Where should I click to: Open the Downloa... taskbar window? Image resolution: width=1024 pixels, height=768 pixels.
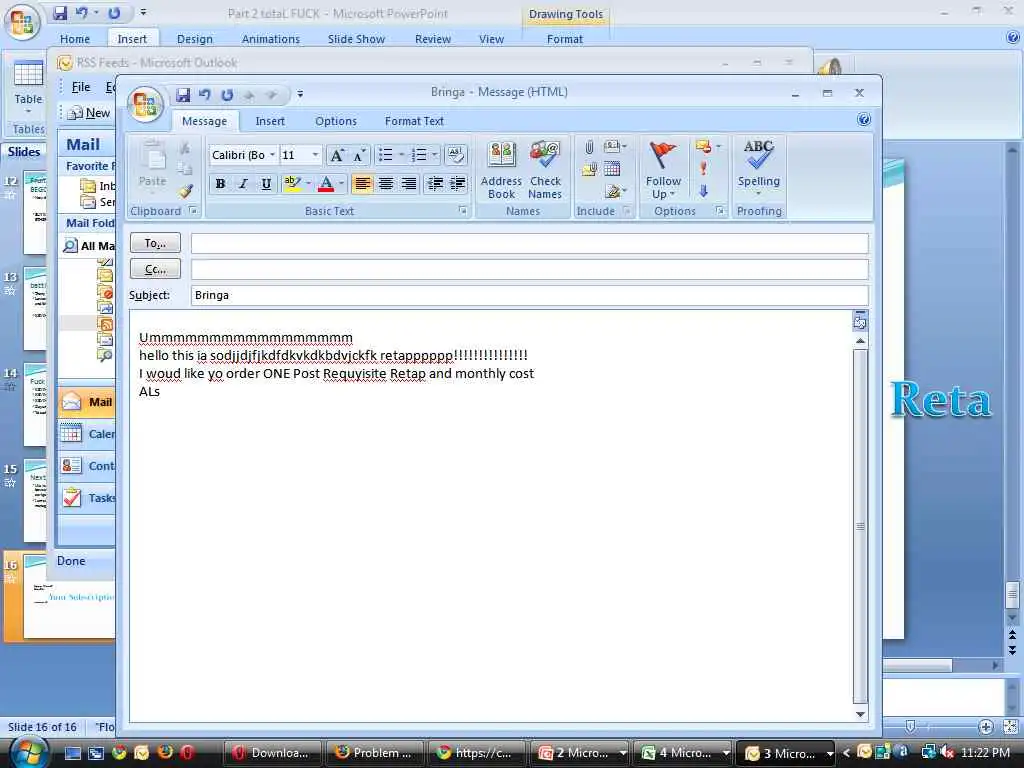[274, 753]
